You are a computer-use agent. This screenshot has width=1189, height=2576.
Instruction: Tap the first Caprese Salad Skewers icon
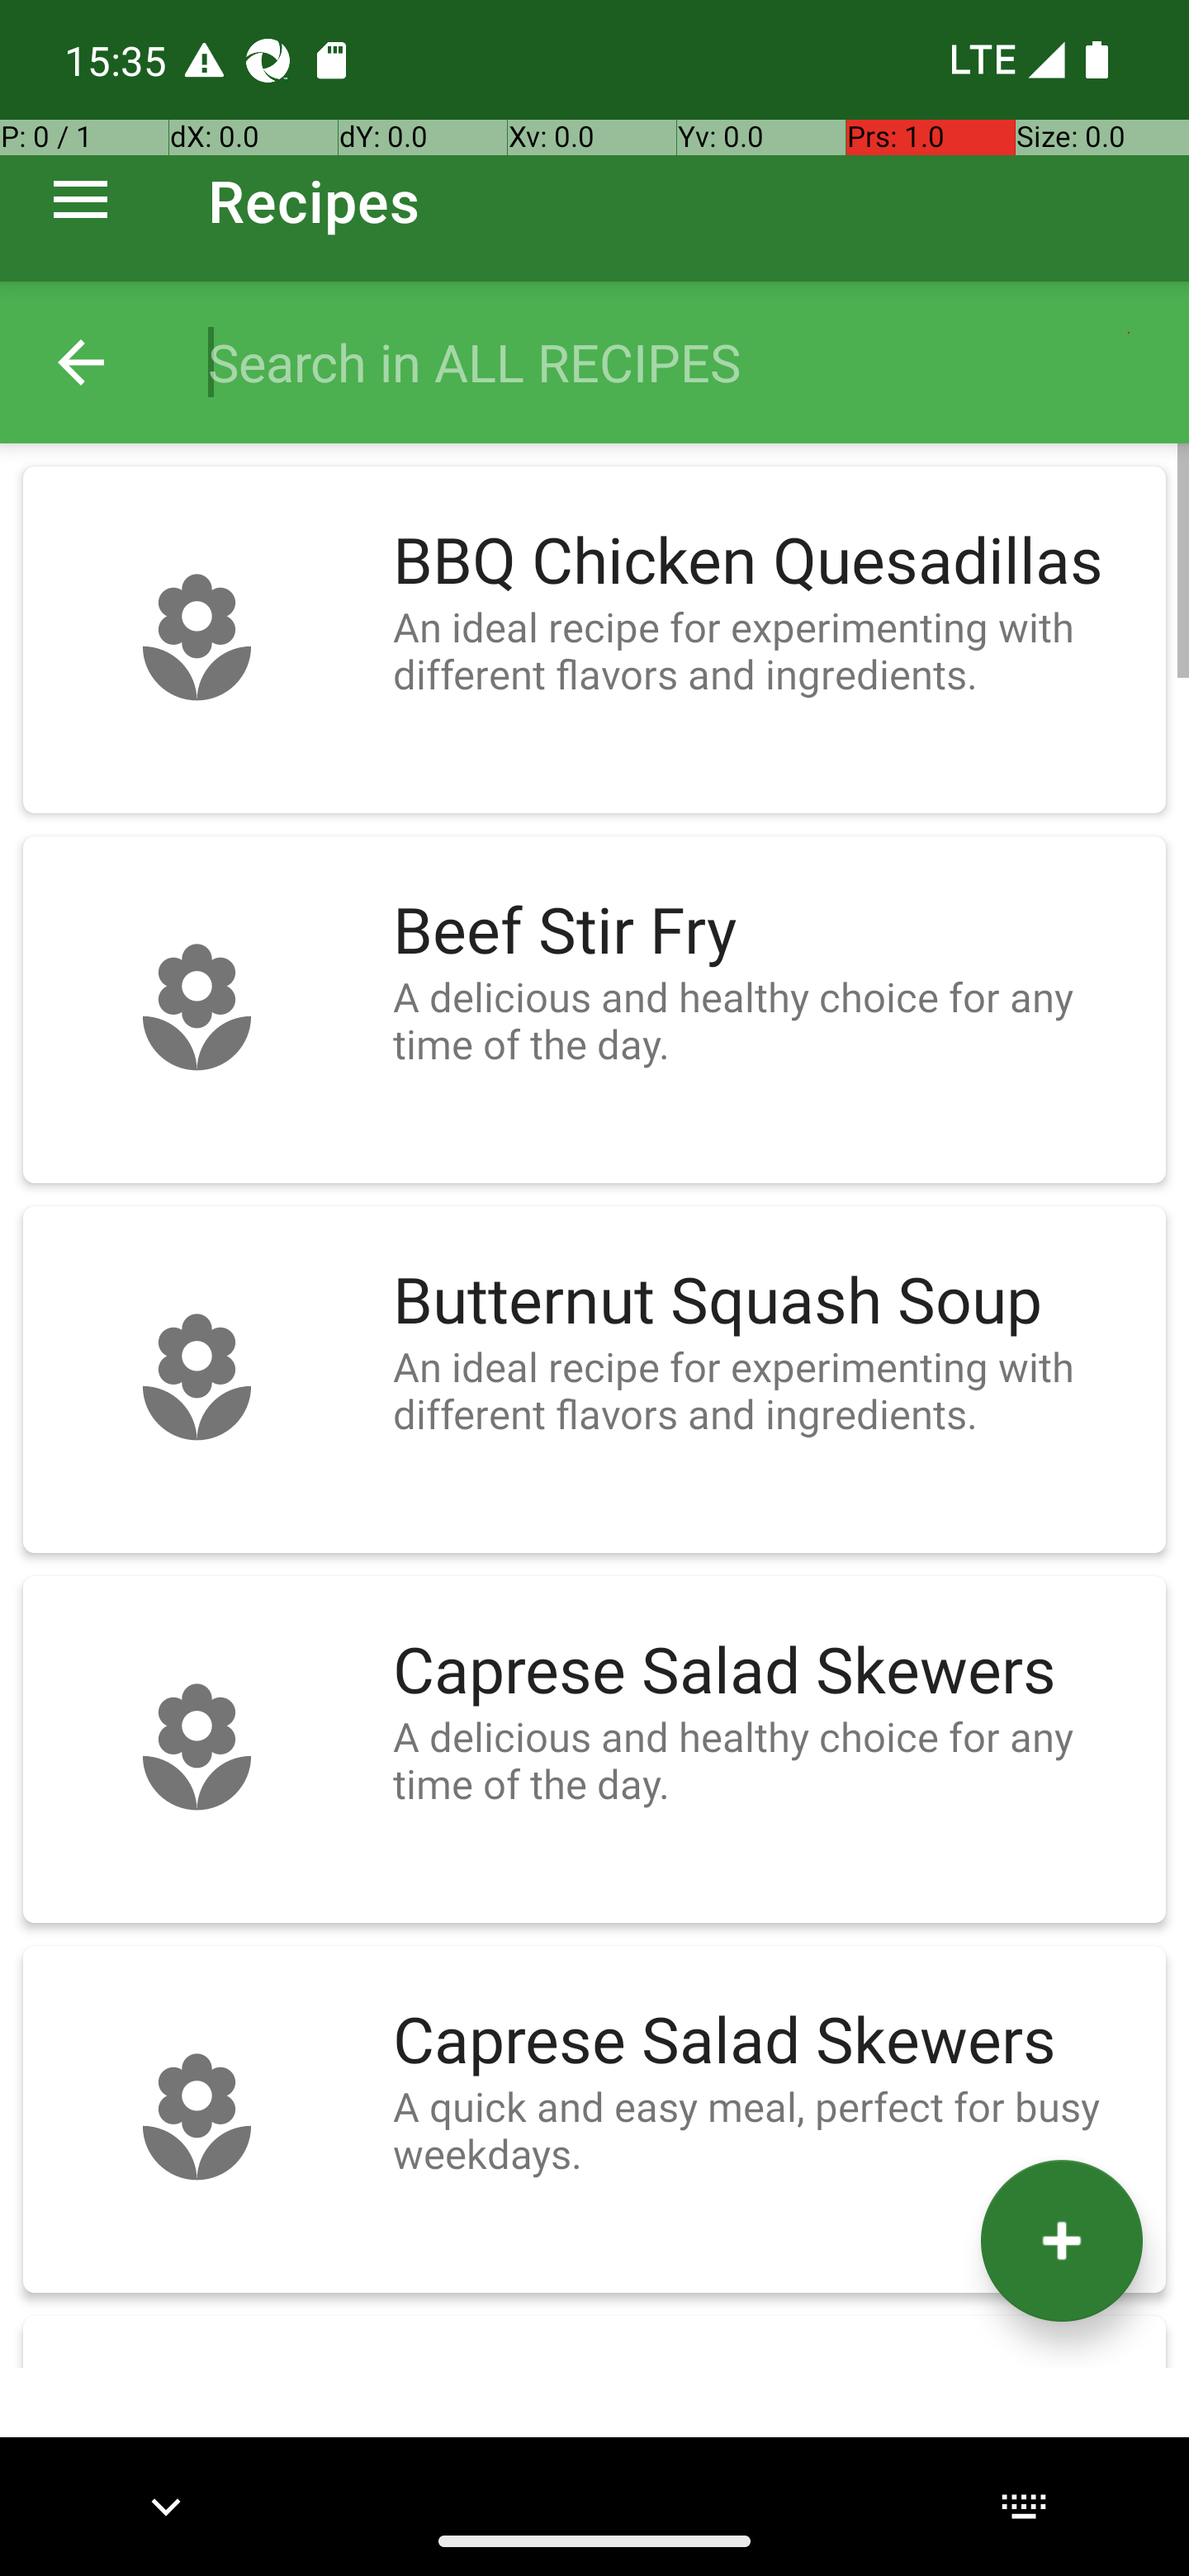[197, 1748]
